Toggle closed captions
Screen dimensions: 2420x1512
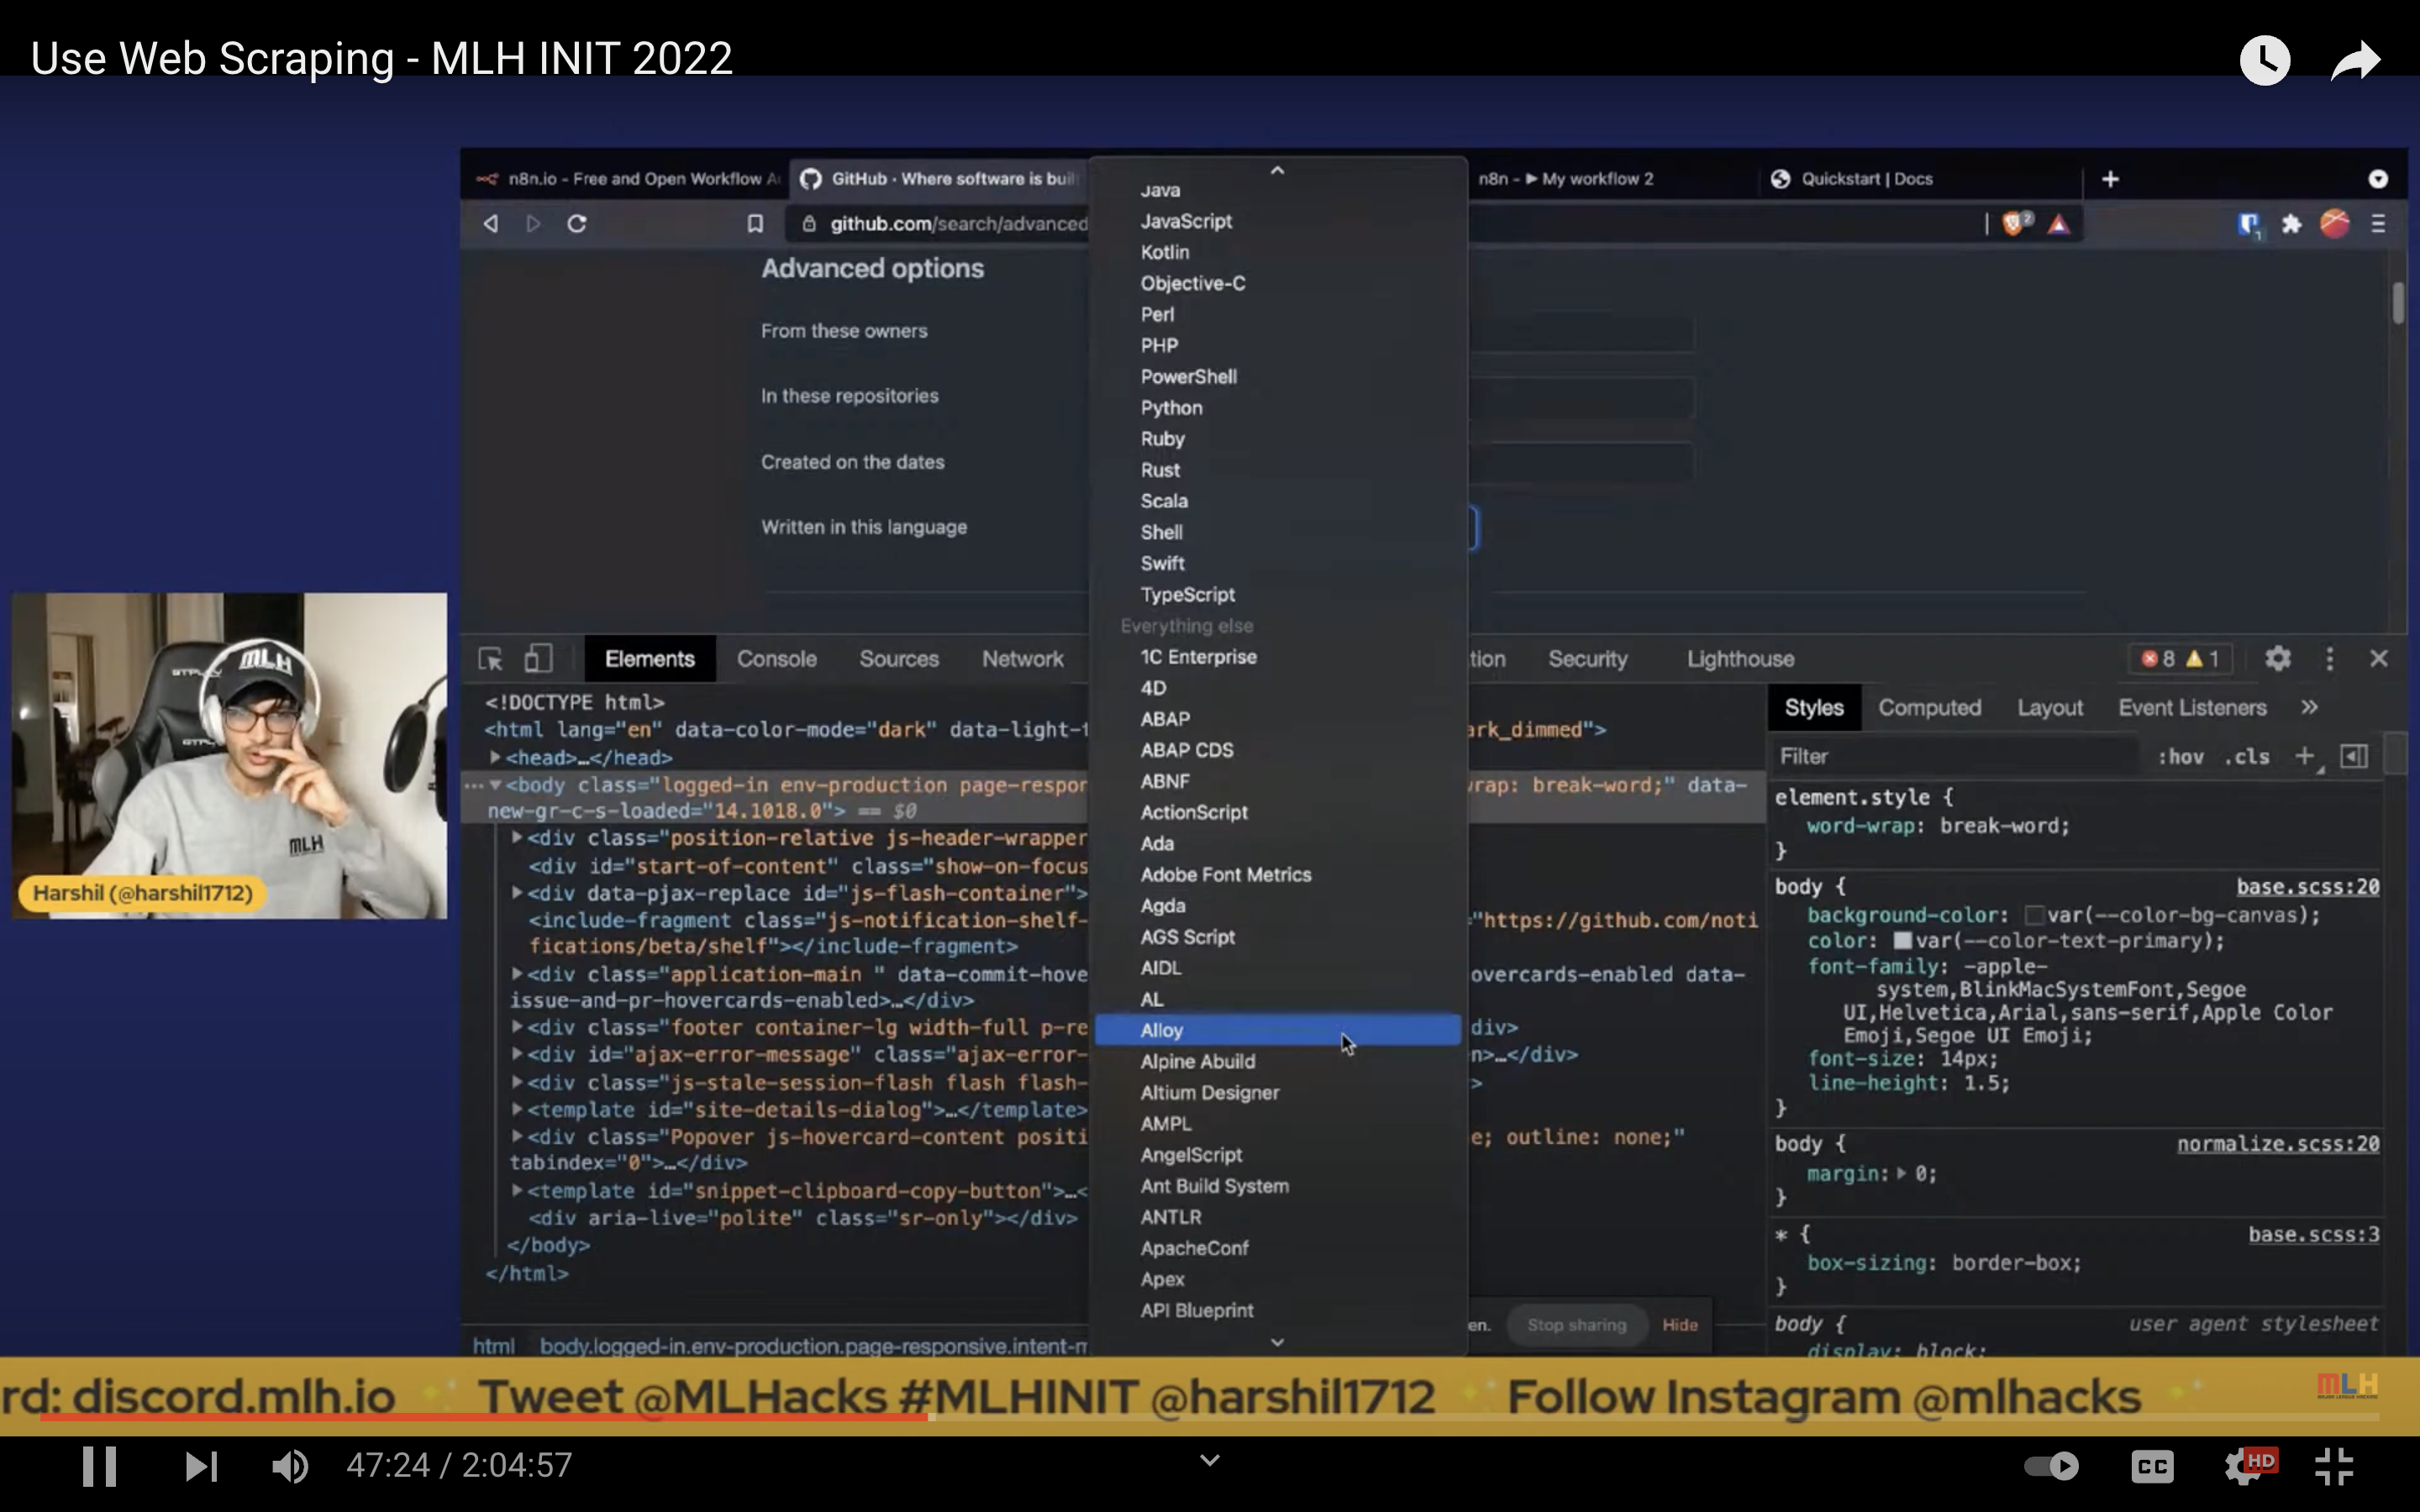(2151, 1466)
